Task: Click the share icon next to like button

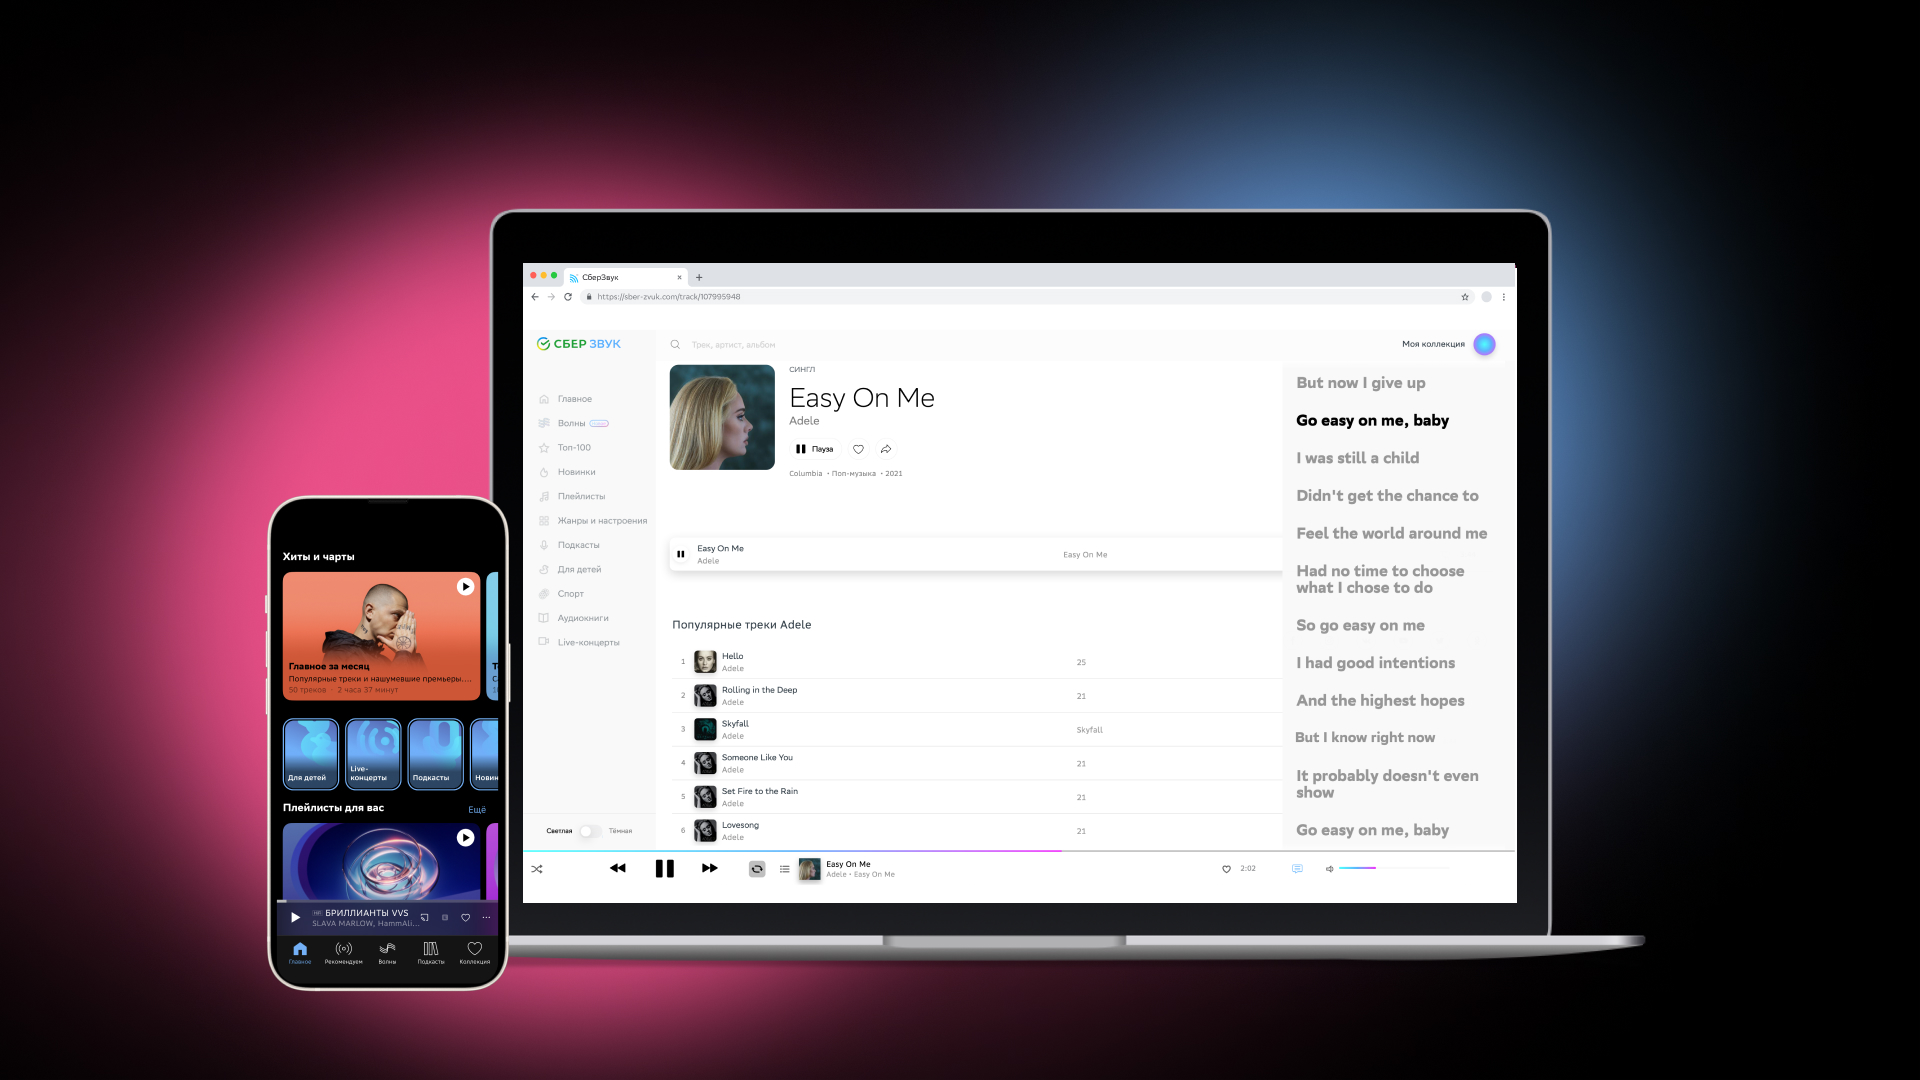Action: click(x=885, y=448)
